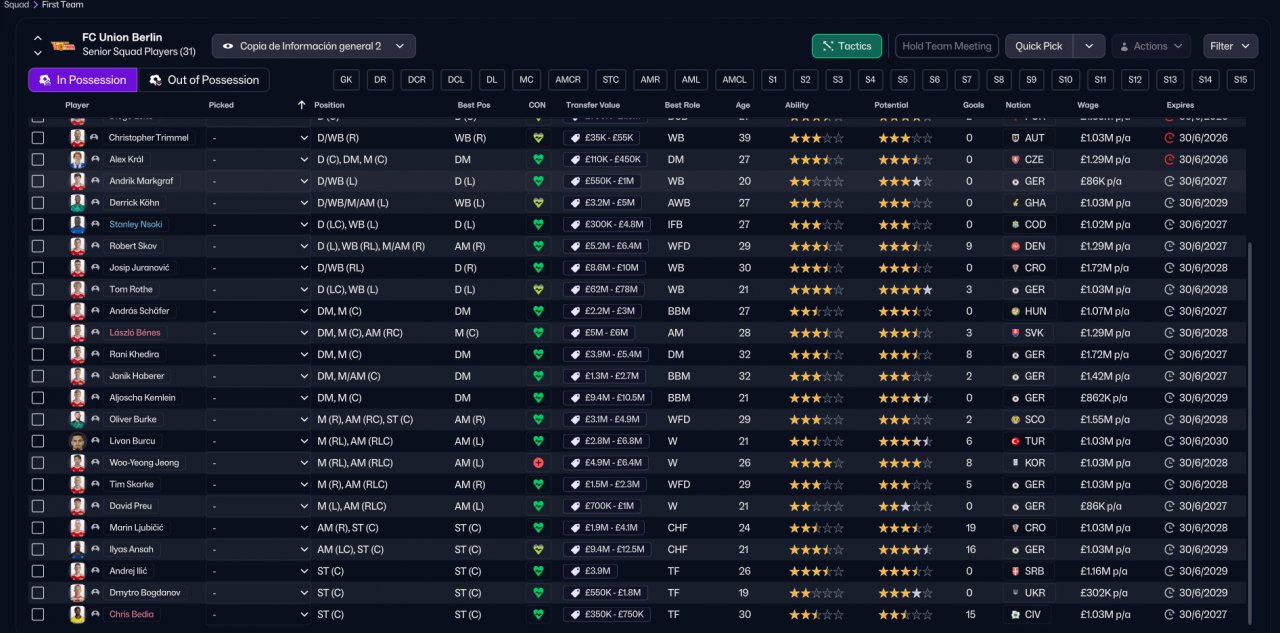The width and height of the screenshot is (1280, 633).
Task: Click the FC Union Berlin club crest
Action: [63, 45]
